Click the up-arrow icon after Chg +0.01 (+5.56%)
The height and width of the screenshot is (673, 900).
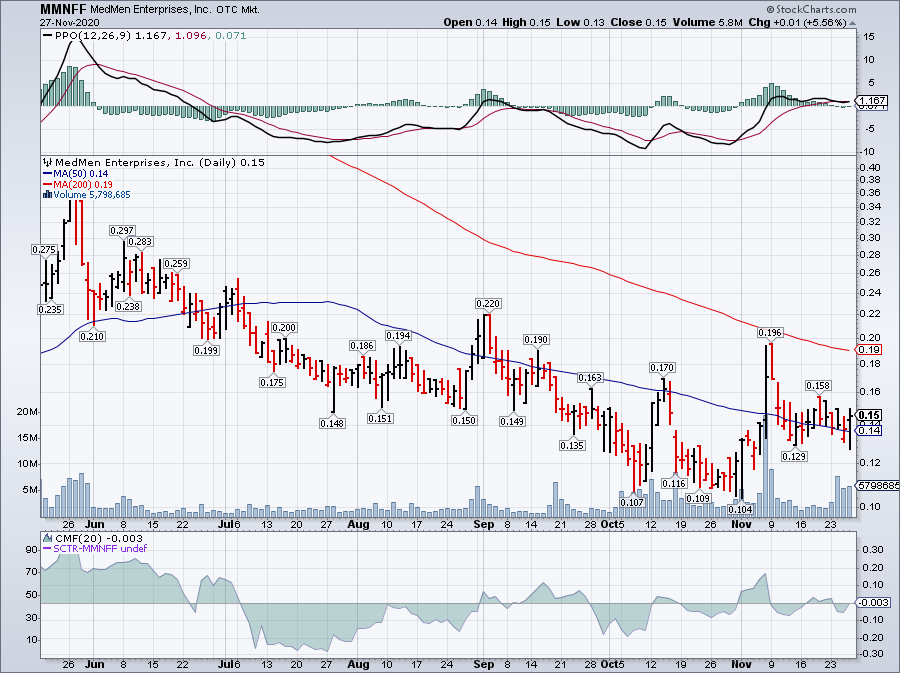[852, 23]
